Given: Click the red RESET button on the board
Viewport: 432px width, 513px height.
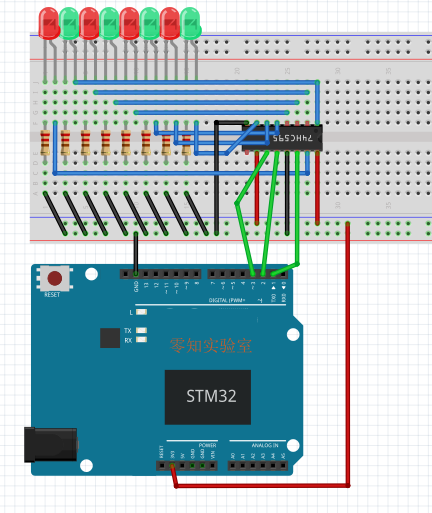Looking at the screenshot, I should click(x=55, y=278).
